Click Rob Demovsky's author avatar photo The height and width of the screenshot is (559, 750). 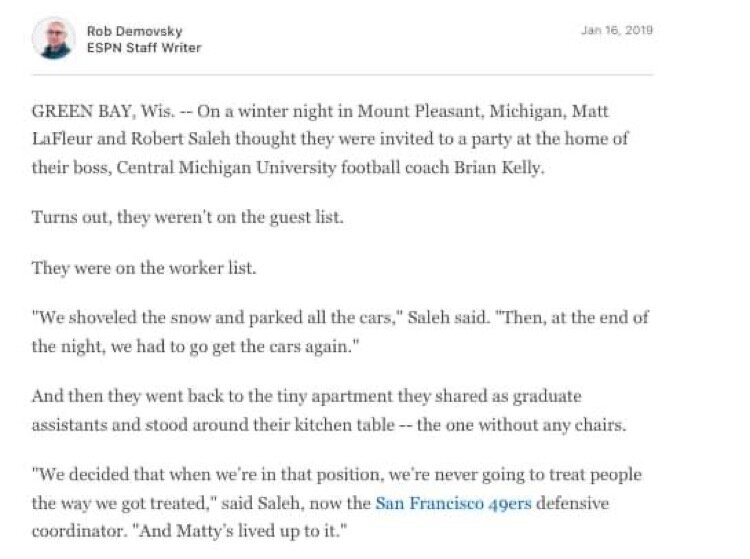click(53, 39)
